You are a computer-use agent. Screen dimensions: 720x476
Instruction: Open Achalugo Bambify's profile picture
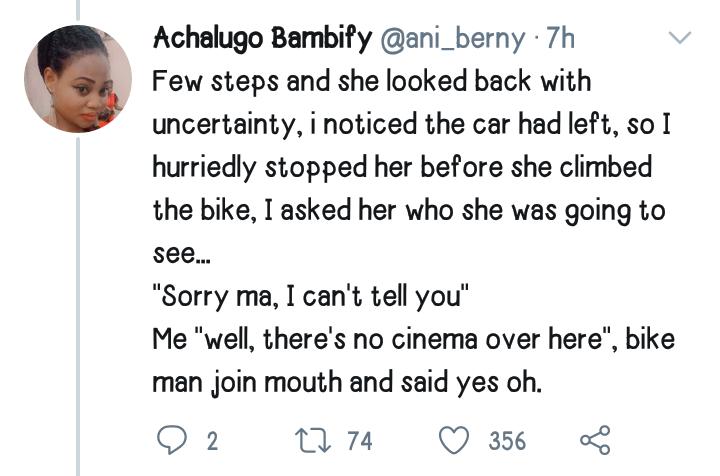tap(78, 79)
